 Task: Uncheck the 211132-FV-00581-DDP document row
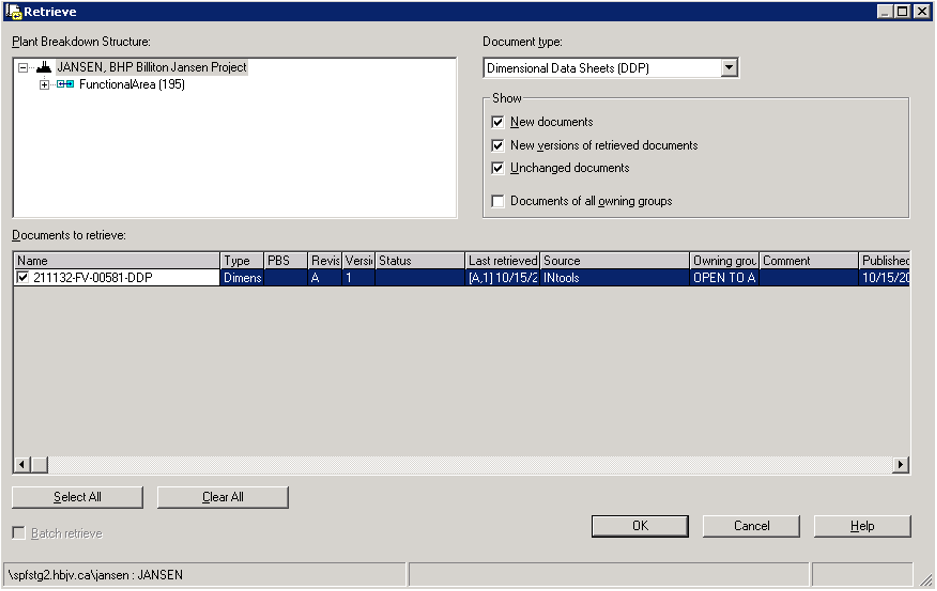click(23, 278)
